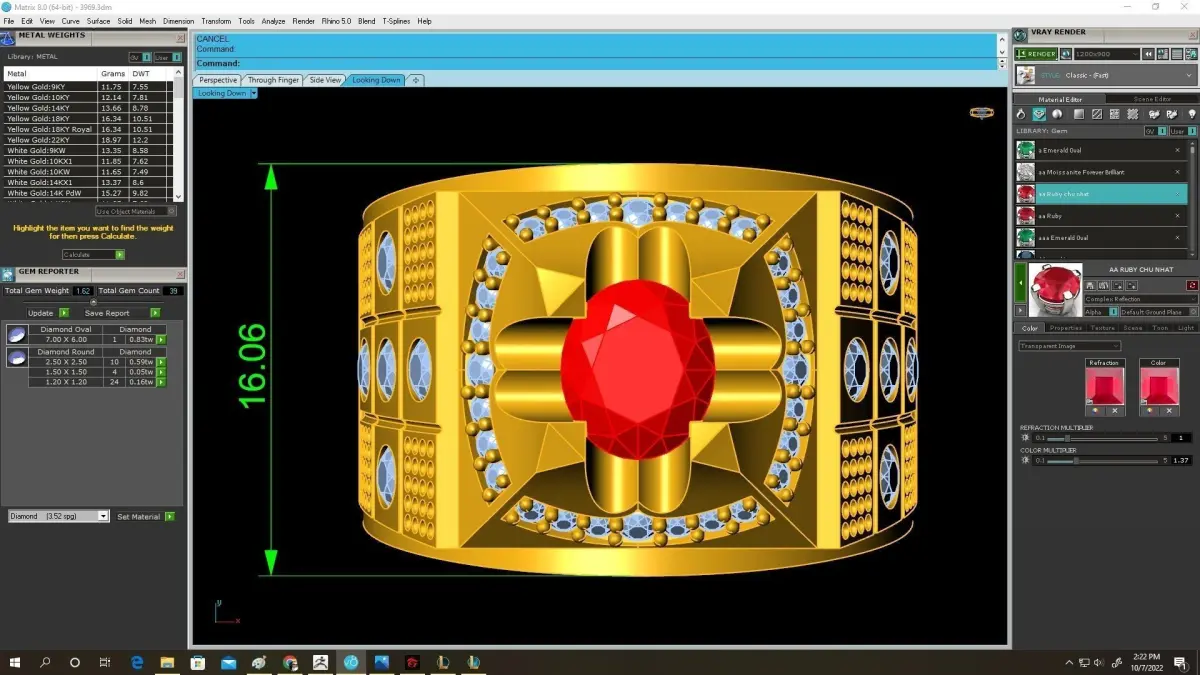Choose aa Moissanite Forever Brilliant material

coord(1101,172)
